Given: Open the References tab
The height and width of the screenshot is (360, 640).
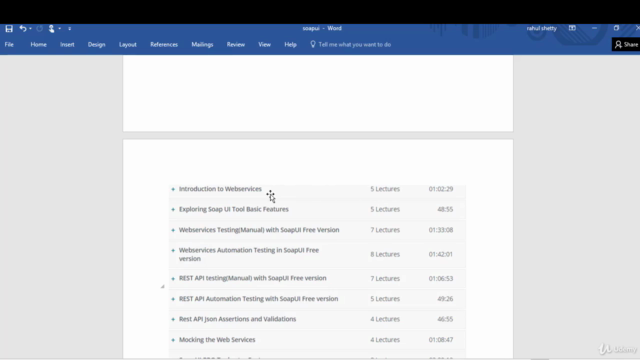Looking at the screenshot, I should tap(164, 44).
